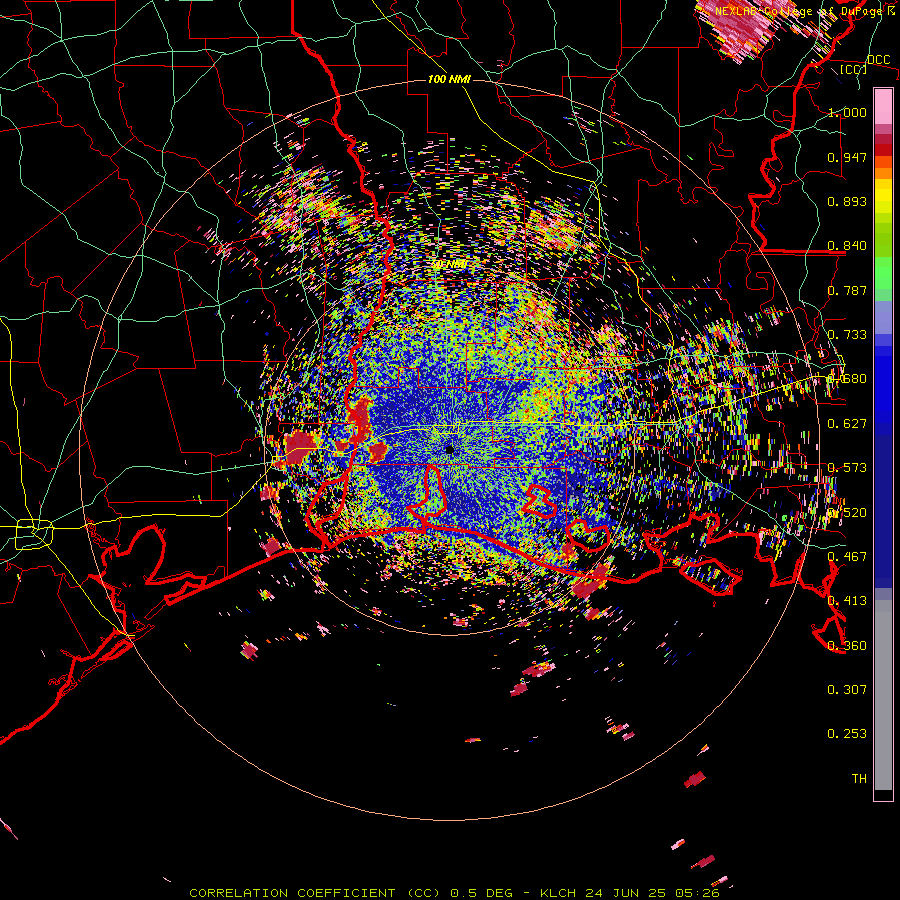Image resolution: width=900 pixels, height=900 pixels.
Task: Click the DCC label above the color bar
Action: [878, 60]
